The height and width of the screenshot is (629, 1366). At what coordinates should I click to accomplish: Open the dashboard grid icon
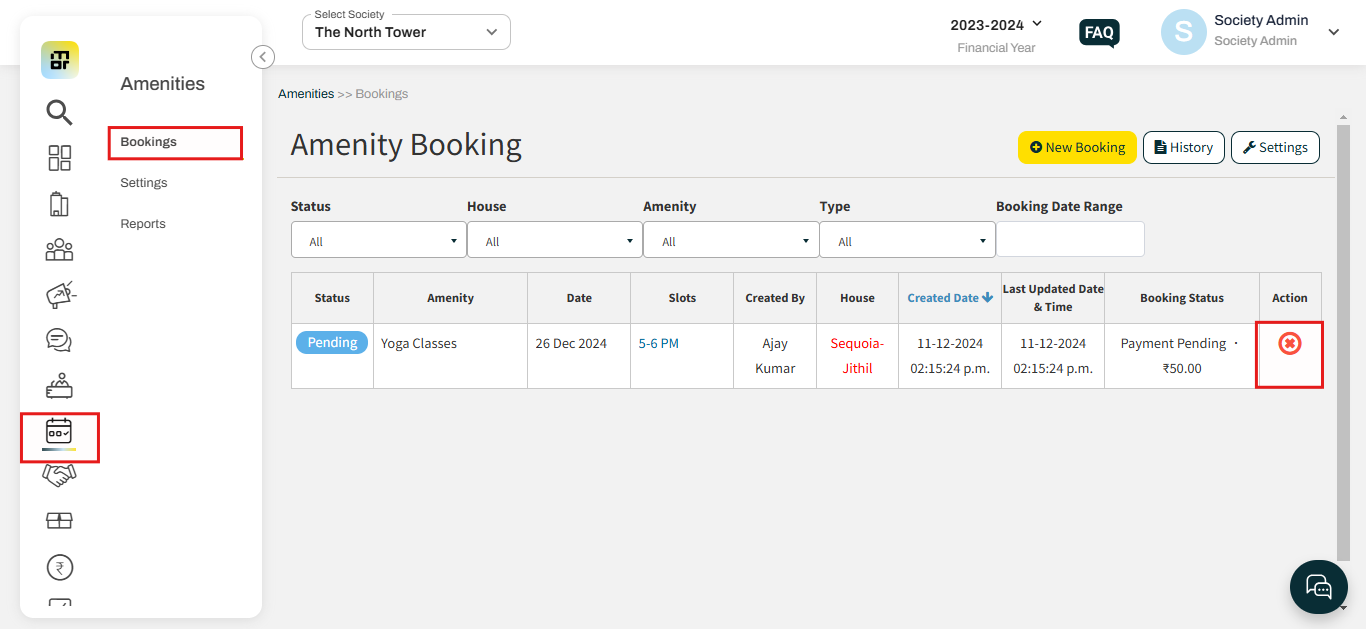click(60, 158)
